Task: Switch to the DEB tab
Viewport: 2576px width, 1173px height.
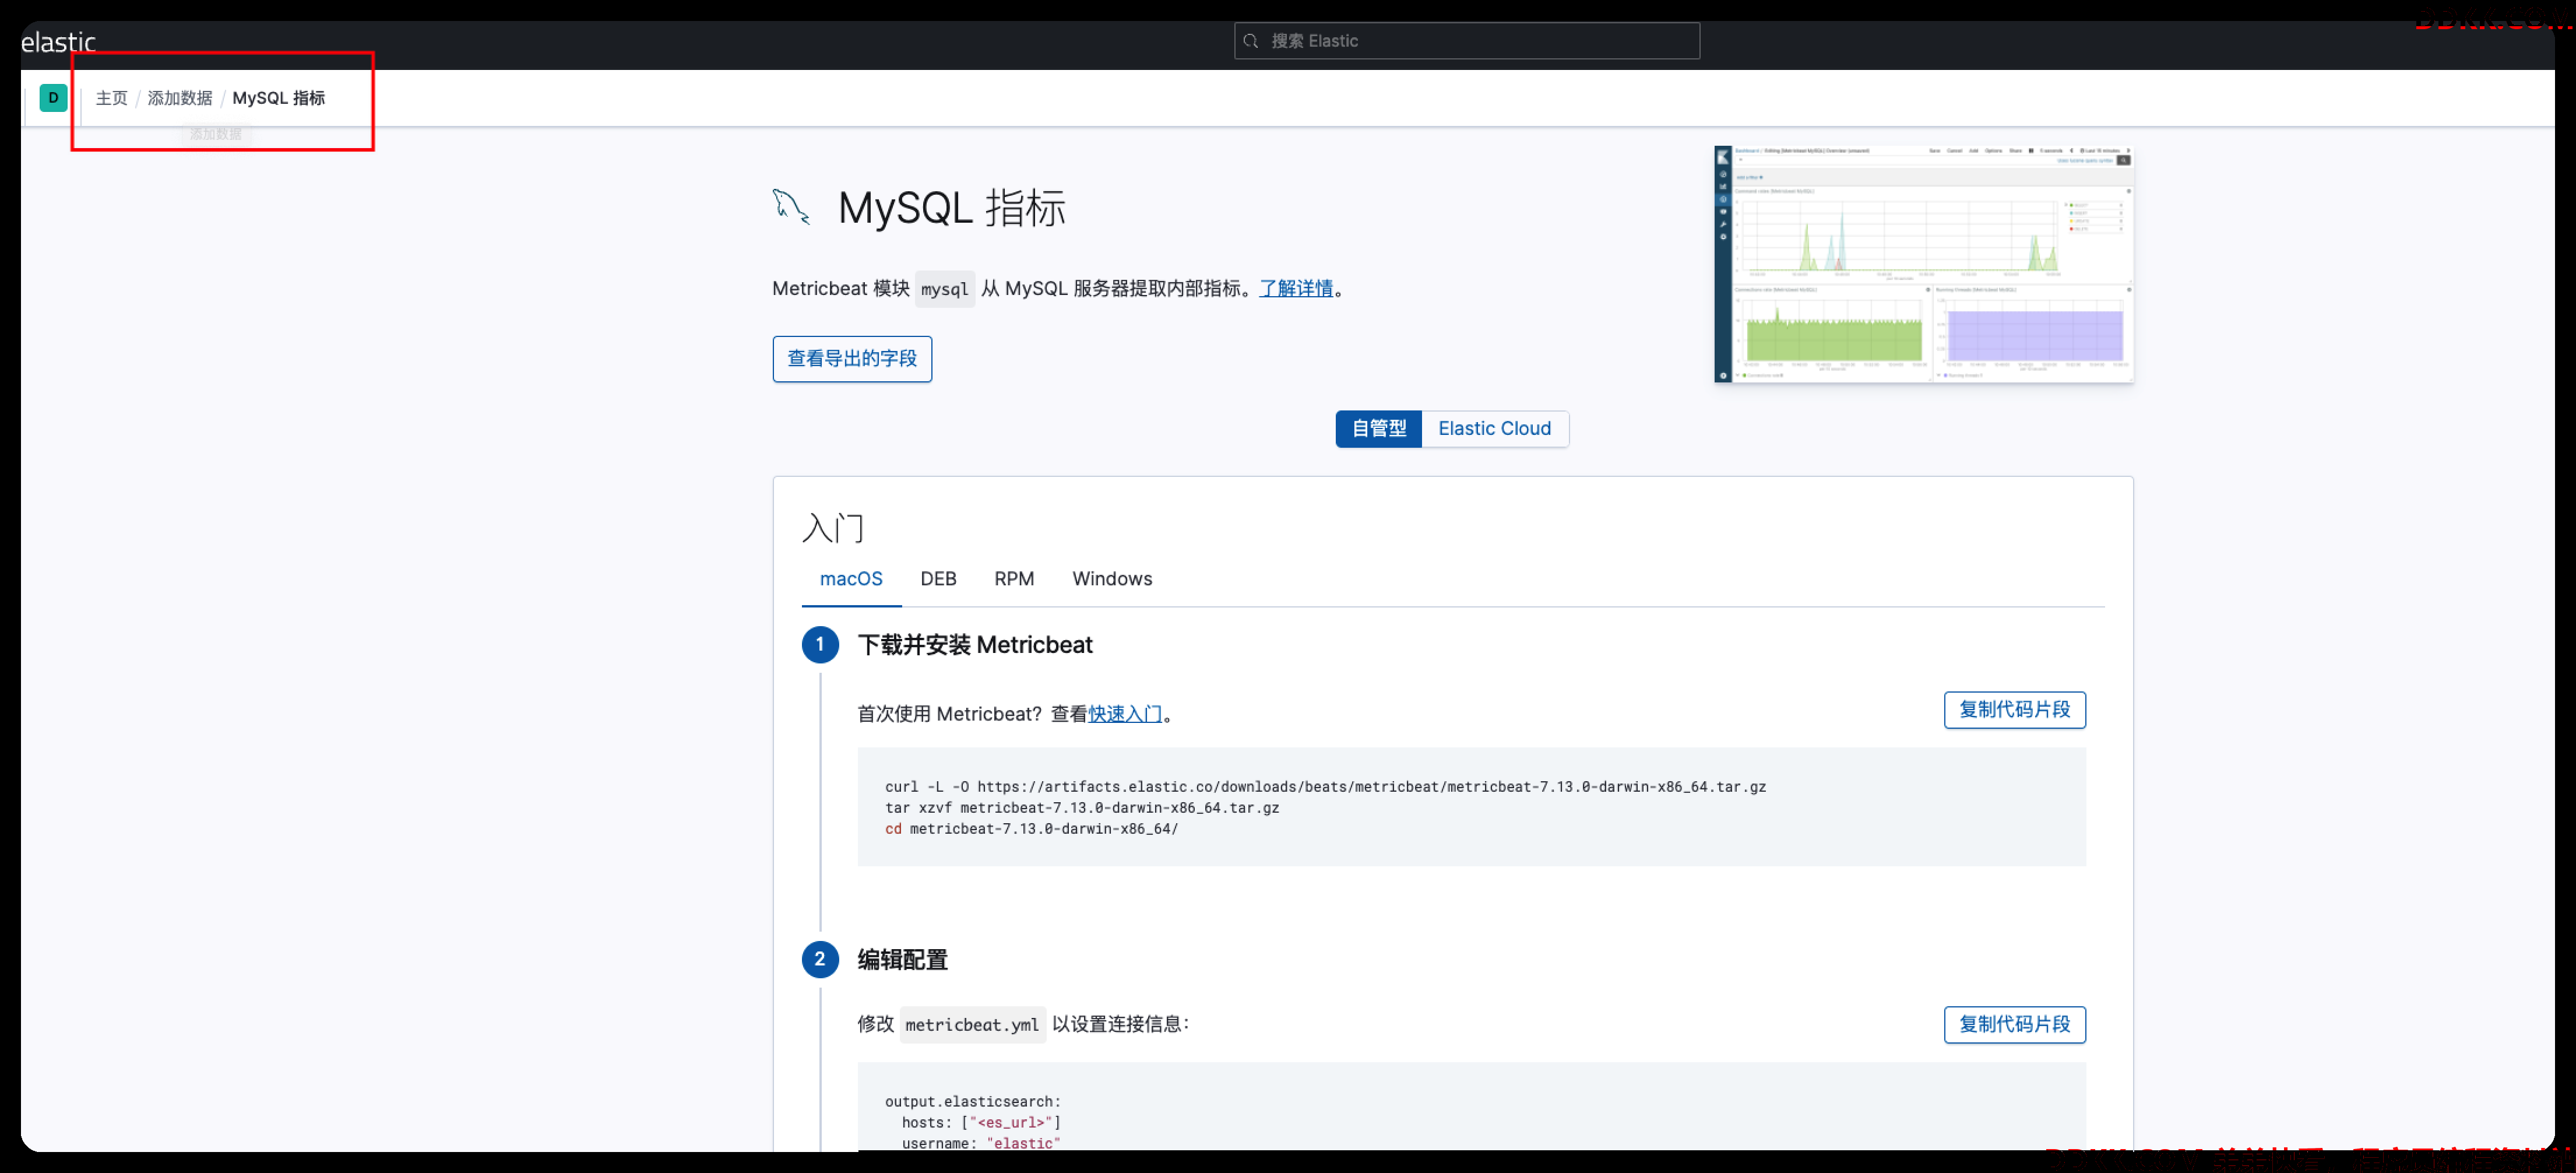Action: click(x=938, y=579)
